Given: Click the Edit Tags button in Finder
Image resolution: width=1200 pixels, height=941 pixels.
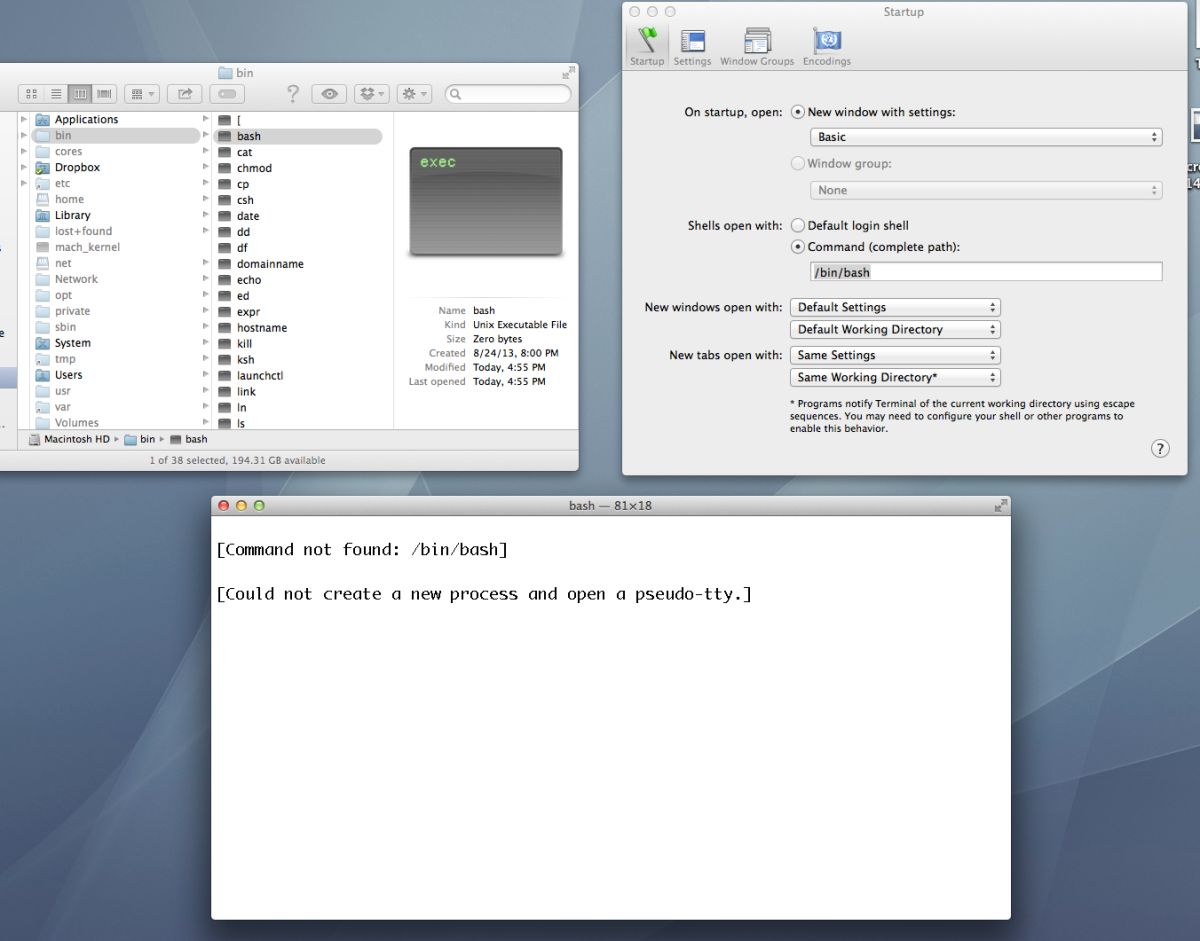Looking at the screenshot, I should pos(228,94).
